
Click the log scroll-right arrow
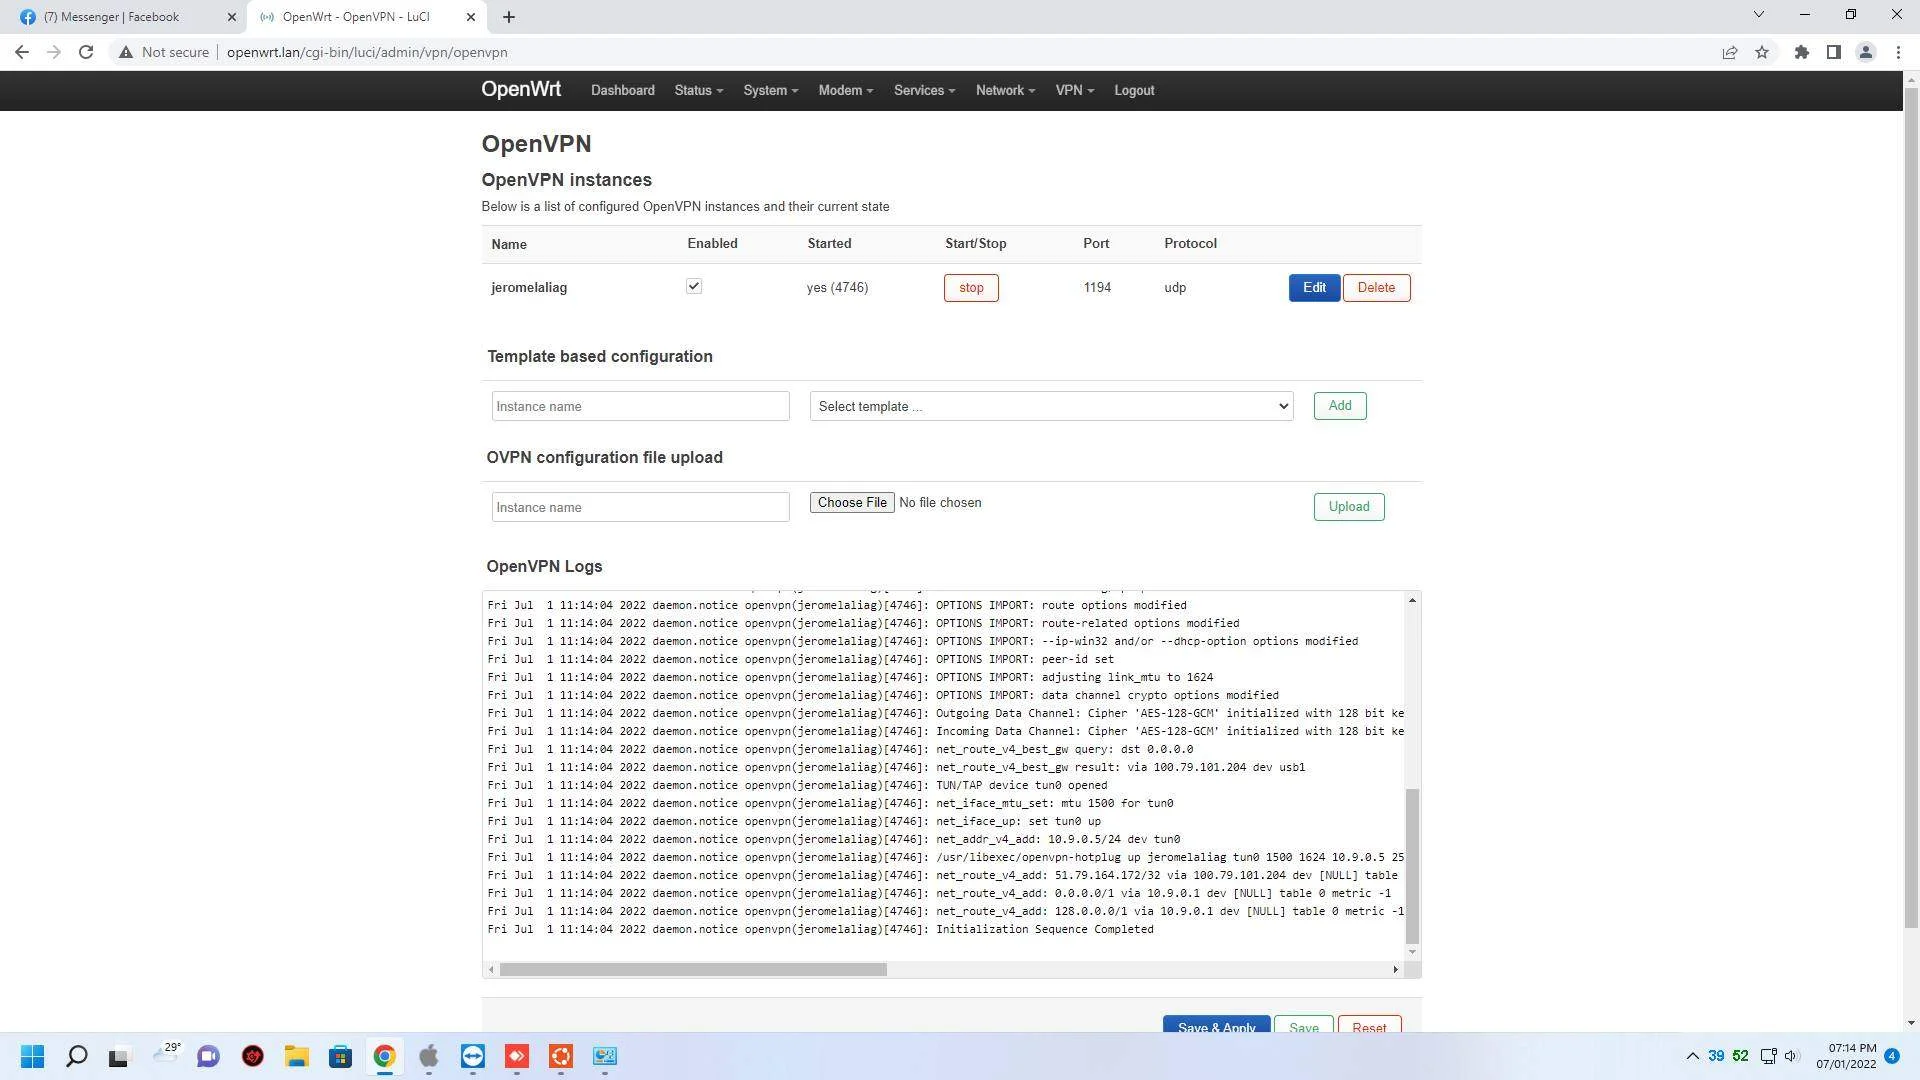pos(1395,969)
